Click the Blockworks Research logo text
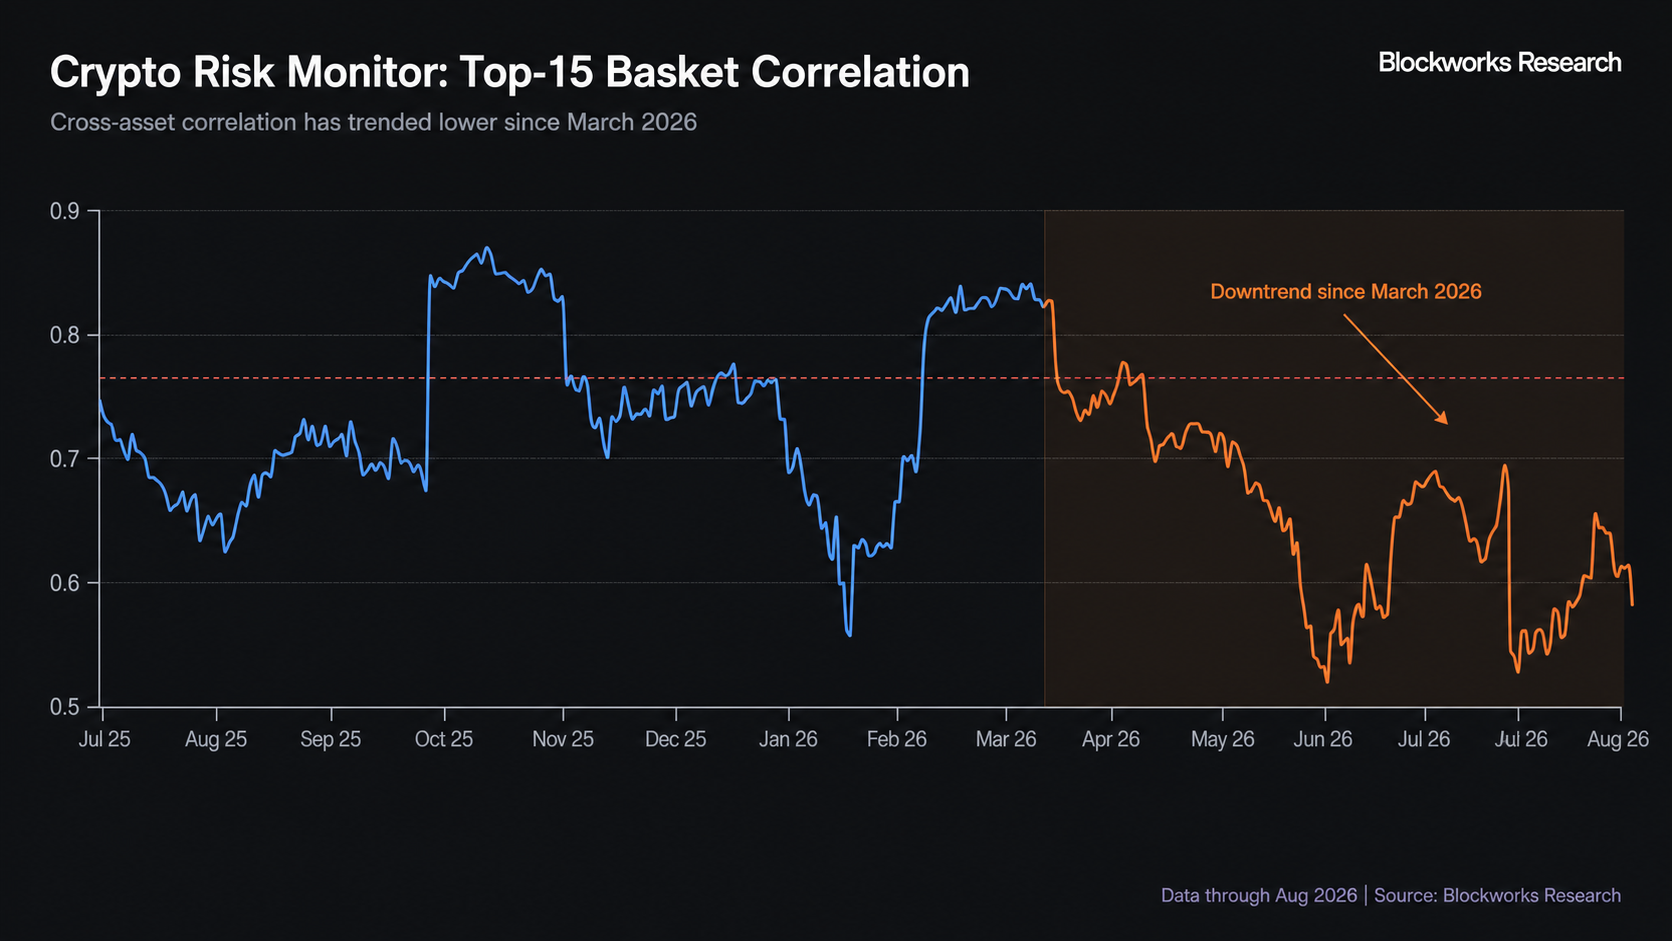The width and height of the screenshot is (1672, 941). tap(1499, 62)
